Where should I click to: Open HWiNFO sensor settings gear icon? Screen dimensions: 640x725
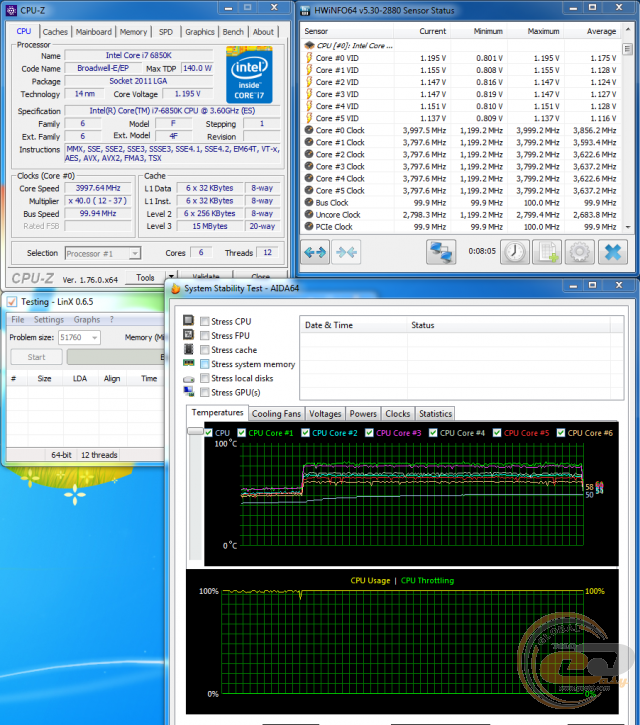tap(579, 252)
